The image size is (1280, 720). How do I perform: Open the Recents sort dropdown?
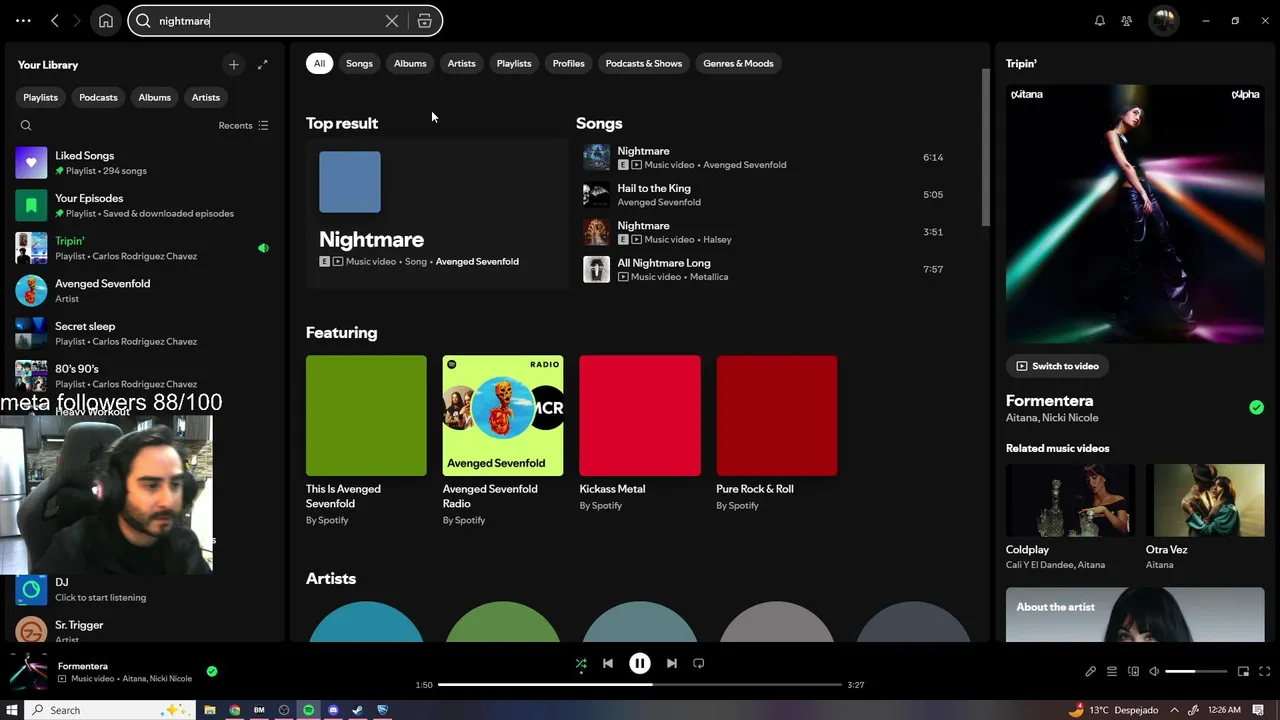point(243,125)
